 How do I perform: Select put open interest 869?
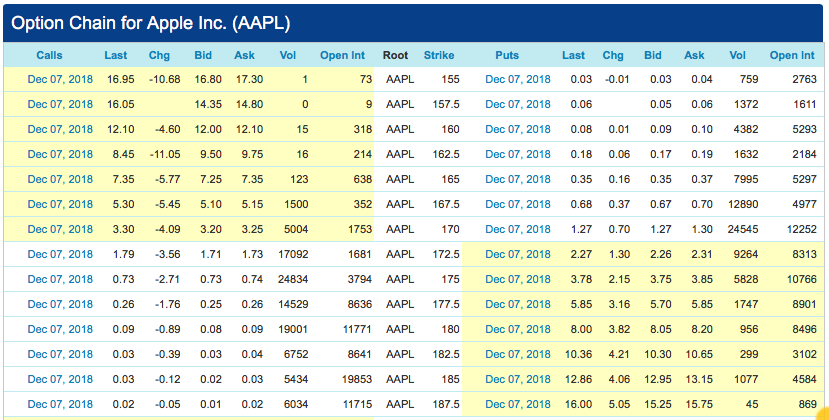[807, 404]
